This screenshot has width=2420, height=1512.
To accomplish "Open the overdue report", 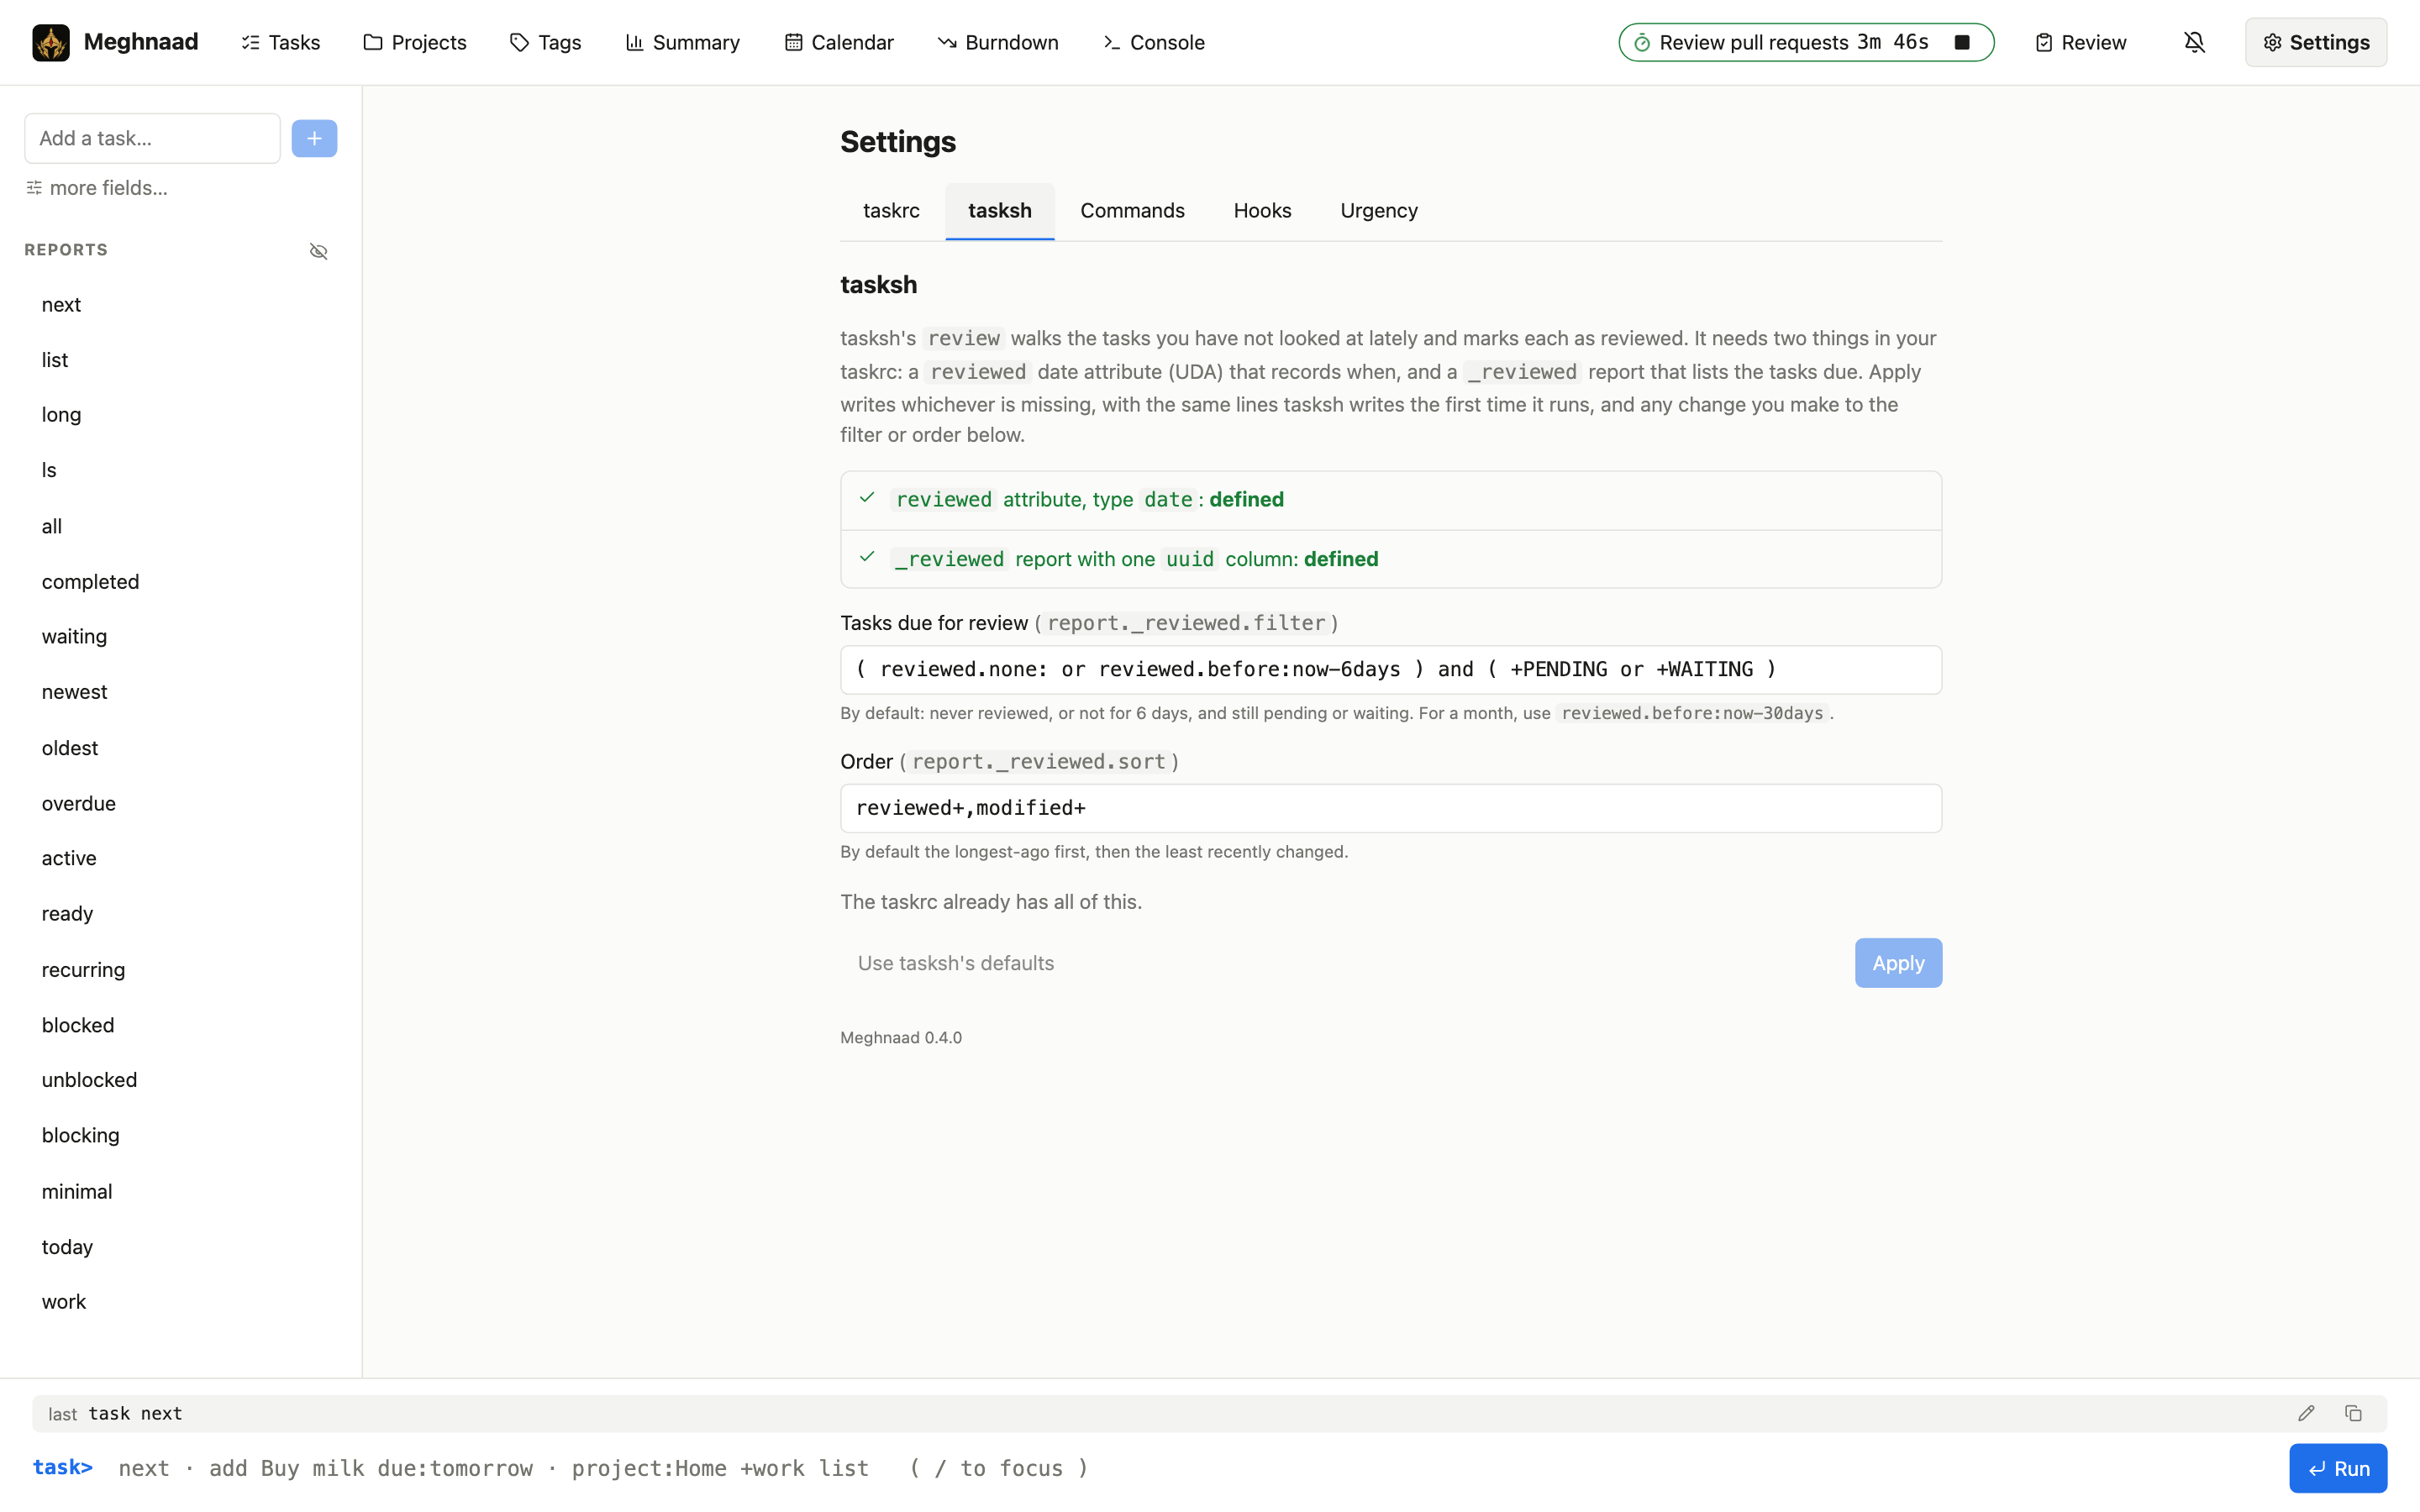I will [181, 804].
